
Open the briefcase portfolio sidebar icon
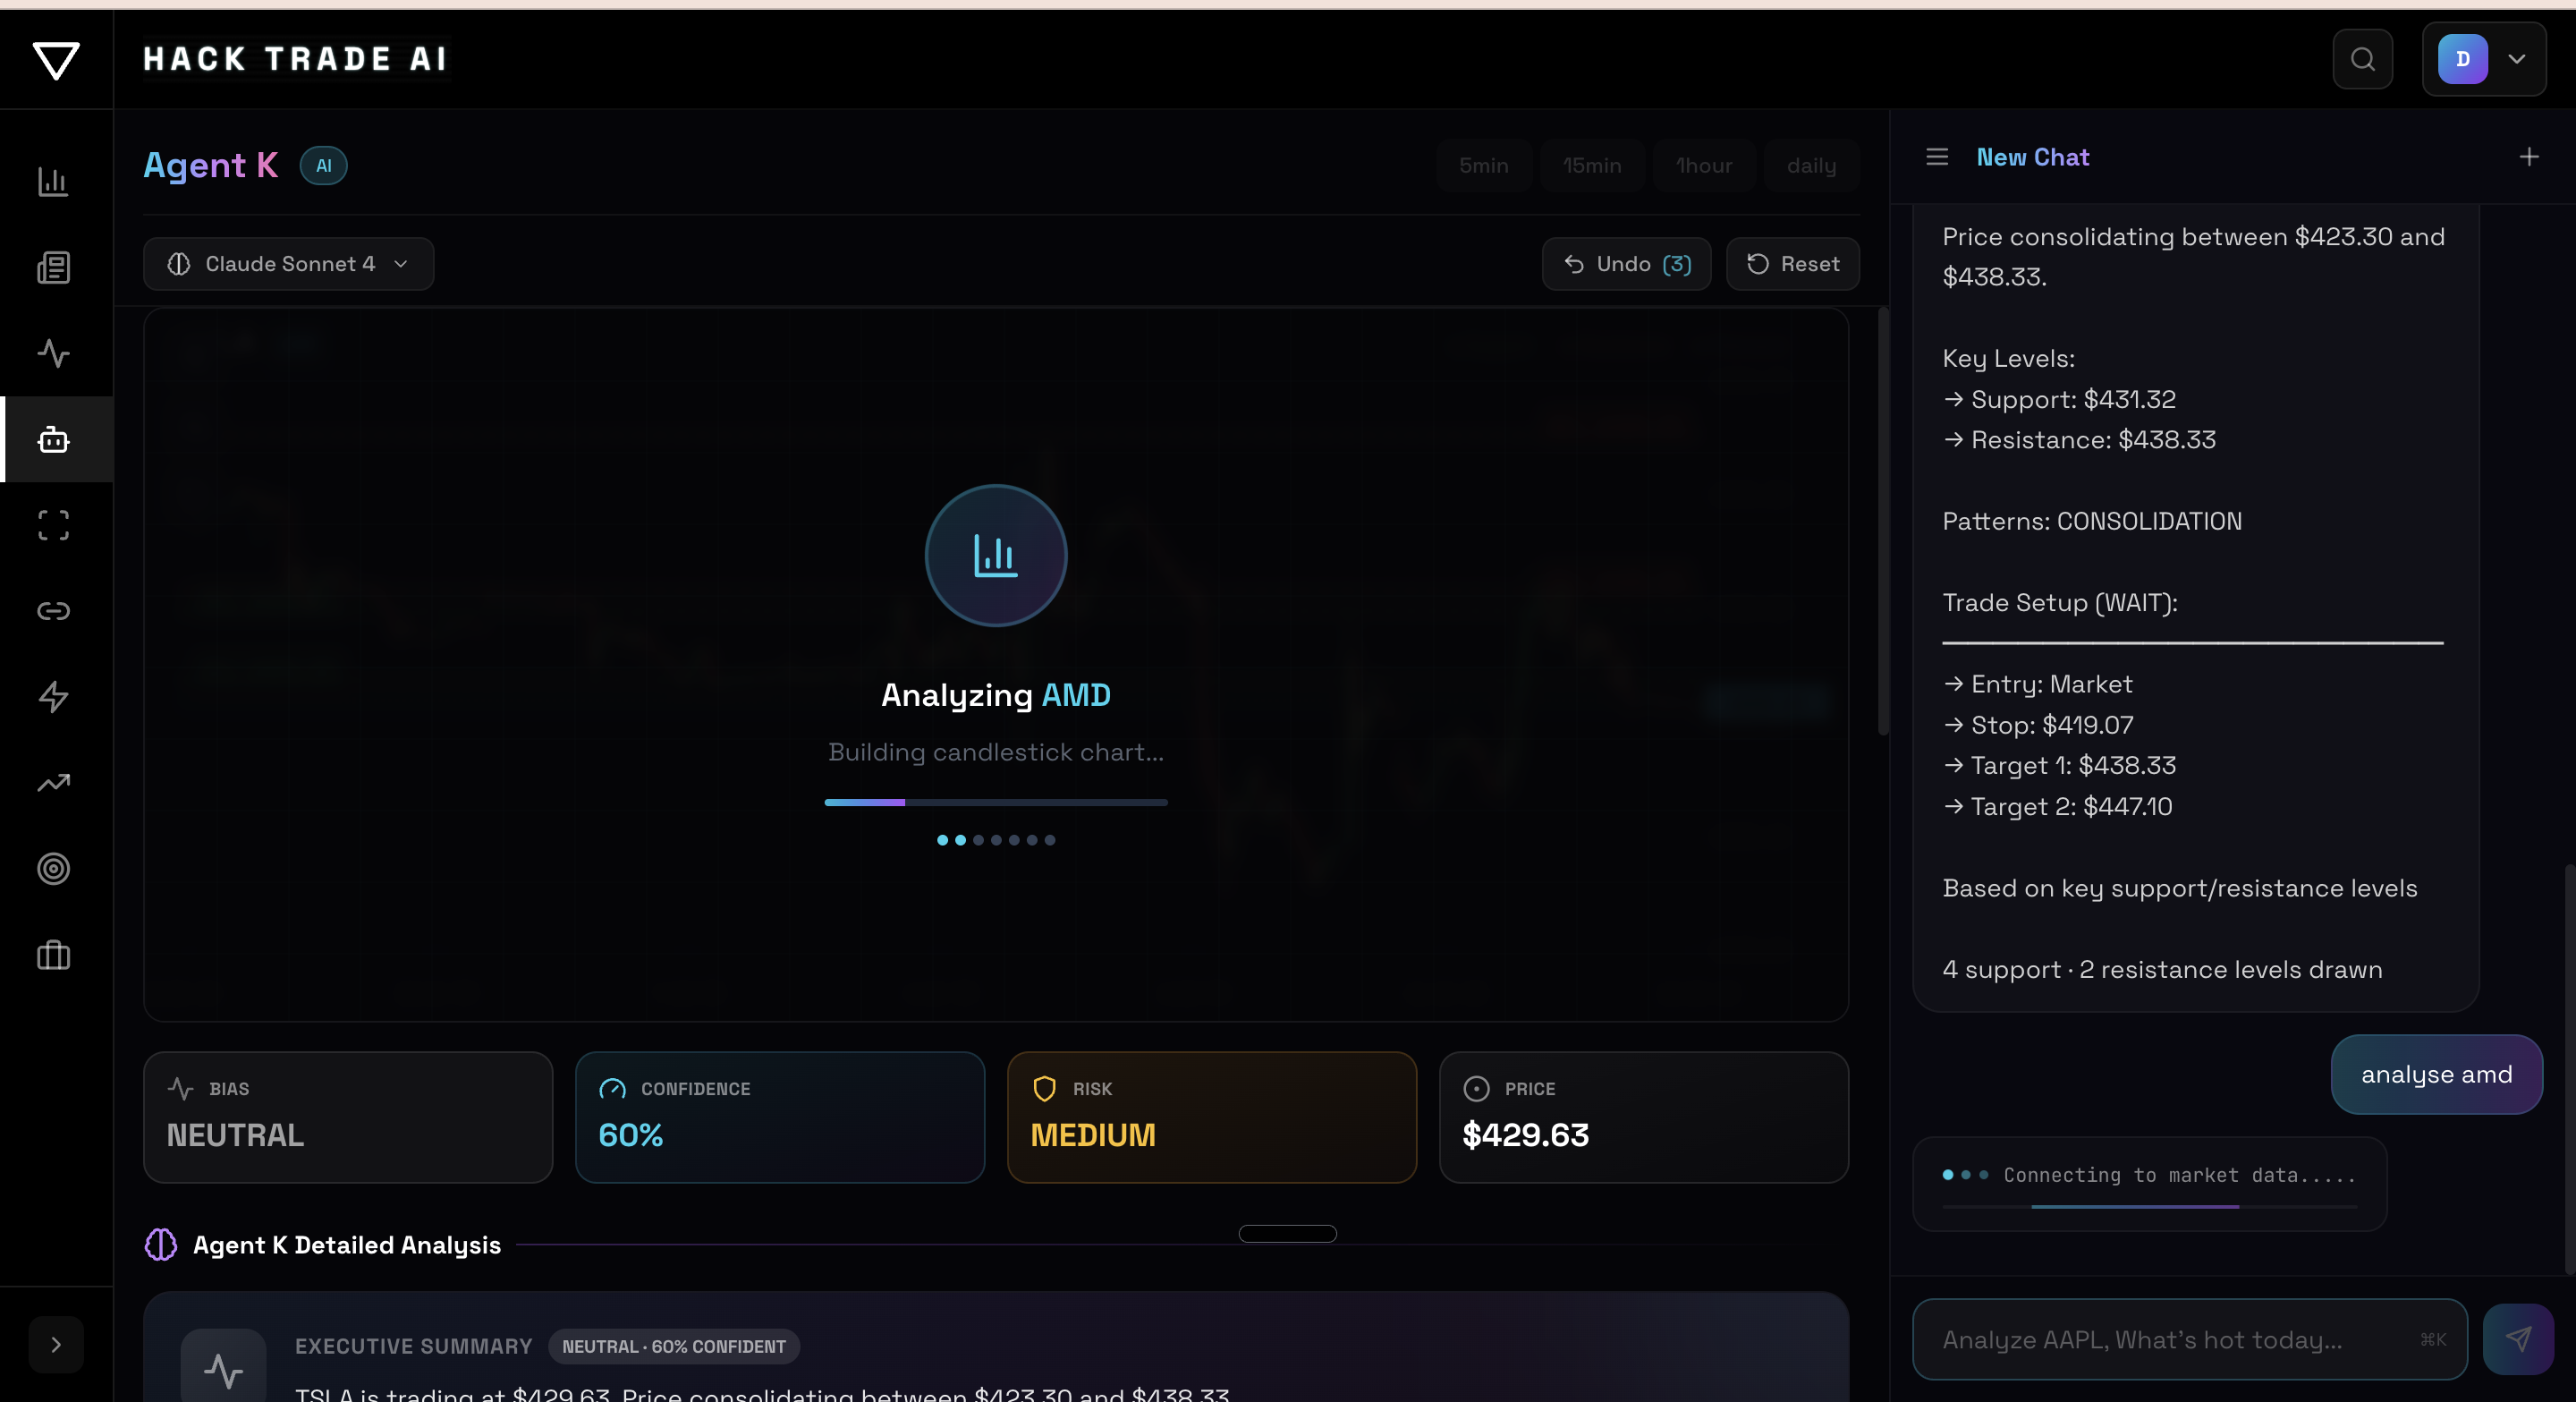click(53, 955)
